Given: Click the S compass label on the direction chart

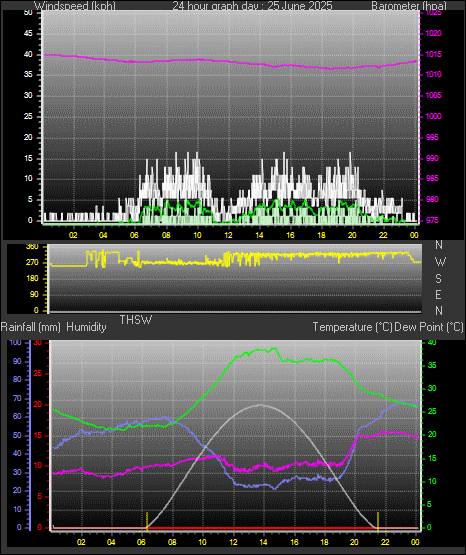Looking at the screenshot, I should (438, 279).
